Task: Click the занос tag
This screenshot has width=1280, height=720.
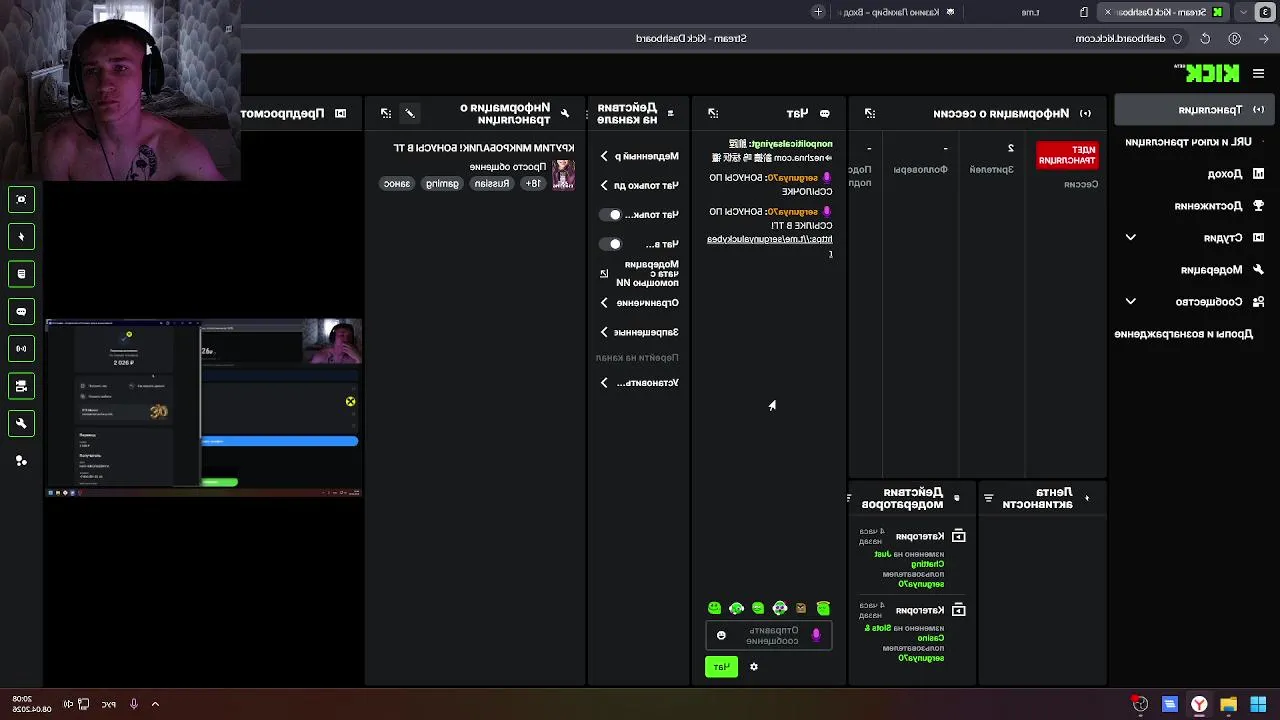Action: click(x=397, y=184)
